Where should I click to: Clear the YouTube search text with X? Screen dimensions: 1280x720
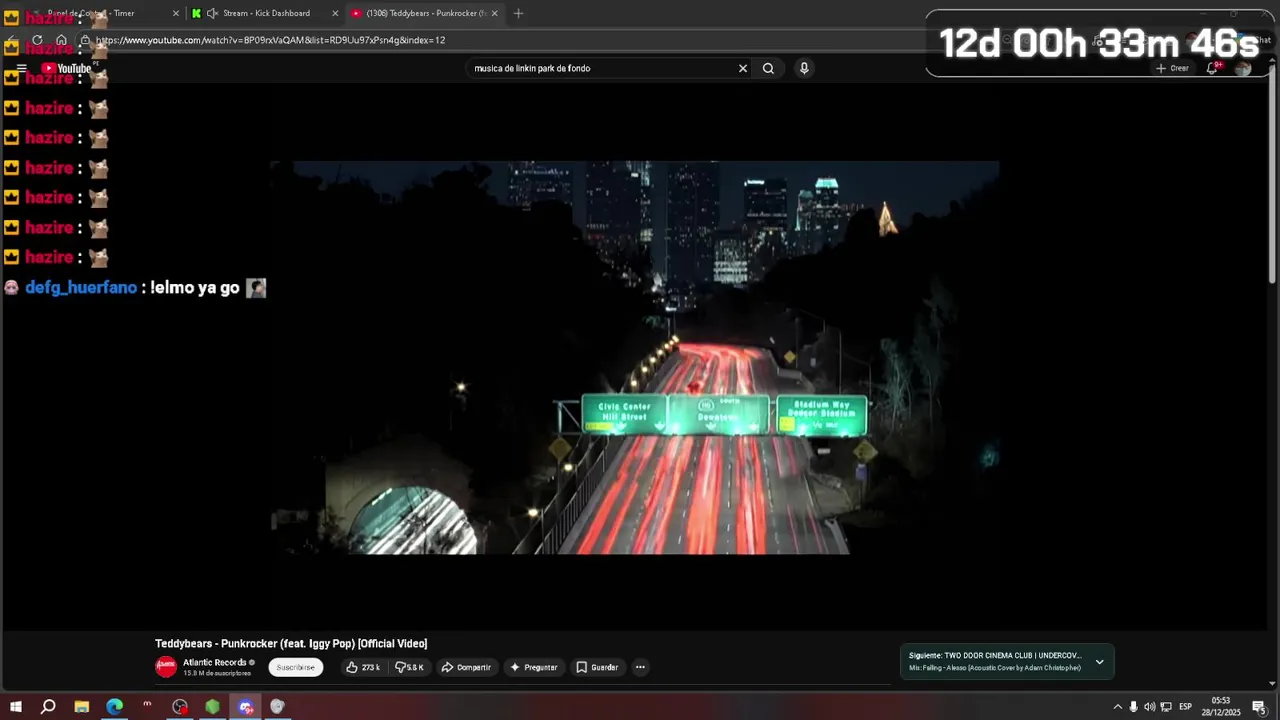pyautogui.click(x=743, y=68)
